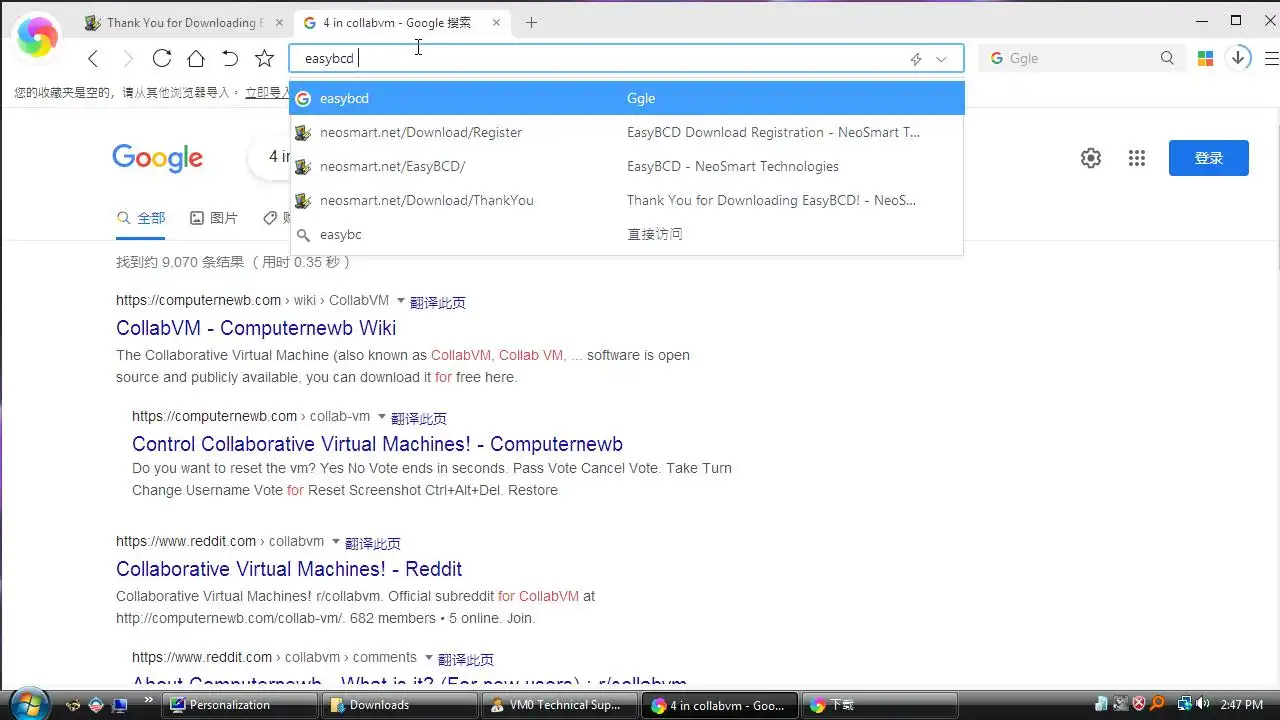Expand arrow beside reddit collabvm › comments URL
Viewport: 1280px width, 720px height.
coord(429,658)
